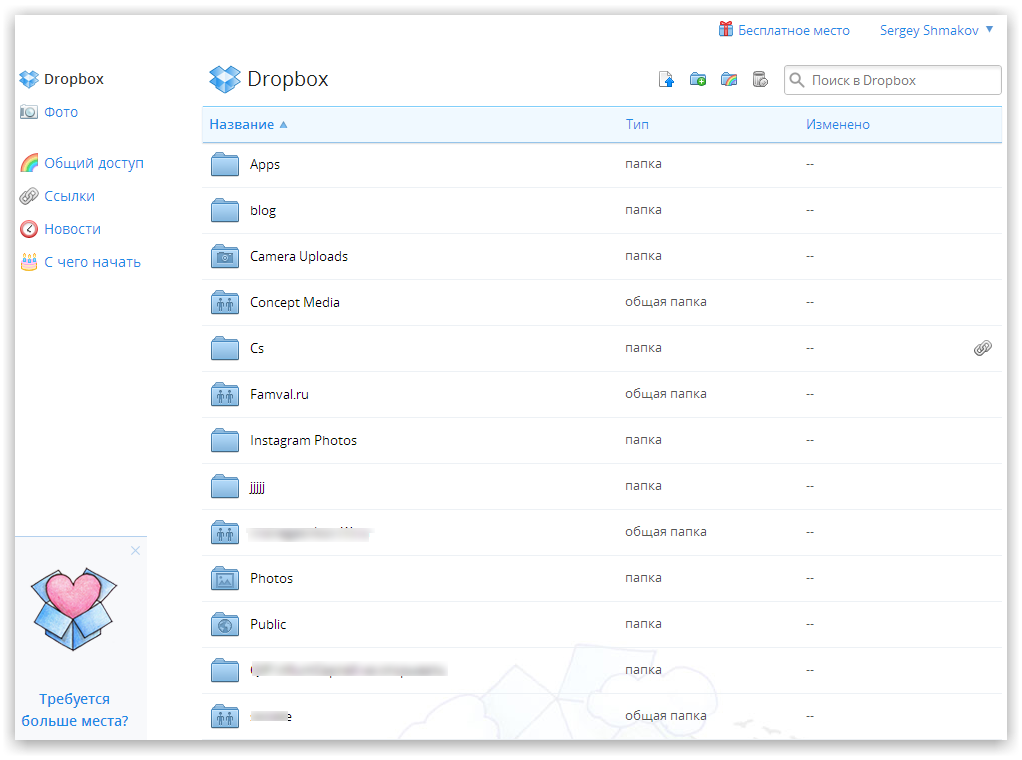
Task: Open the Famval.ru folder link
Action: coord(279,394)
